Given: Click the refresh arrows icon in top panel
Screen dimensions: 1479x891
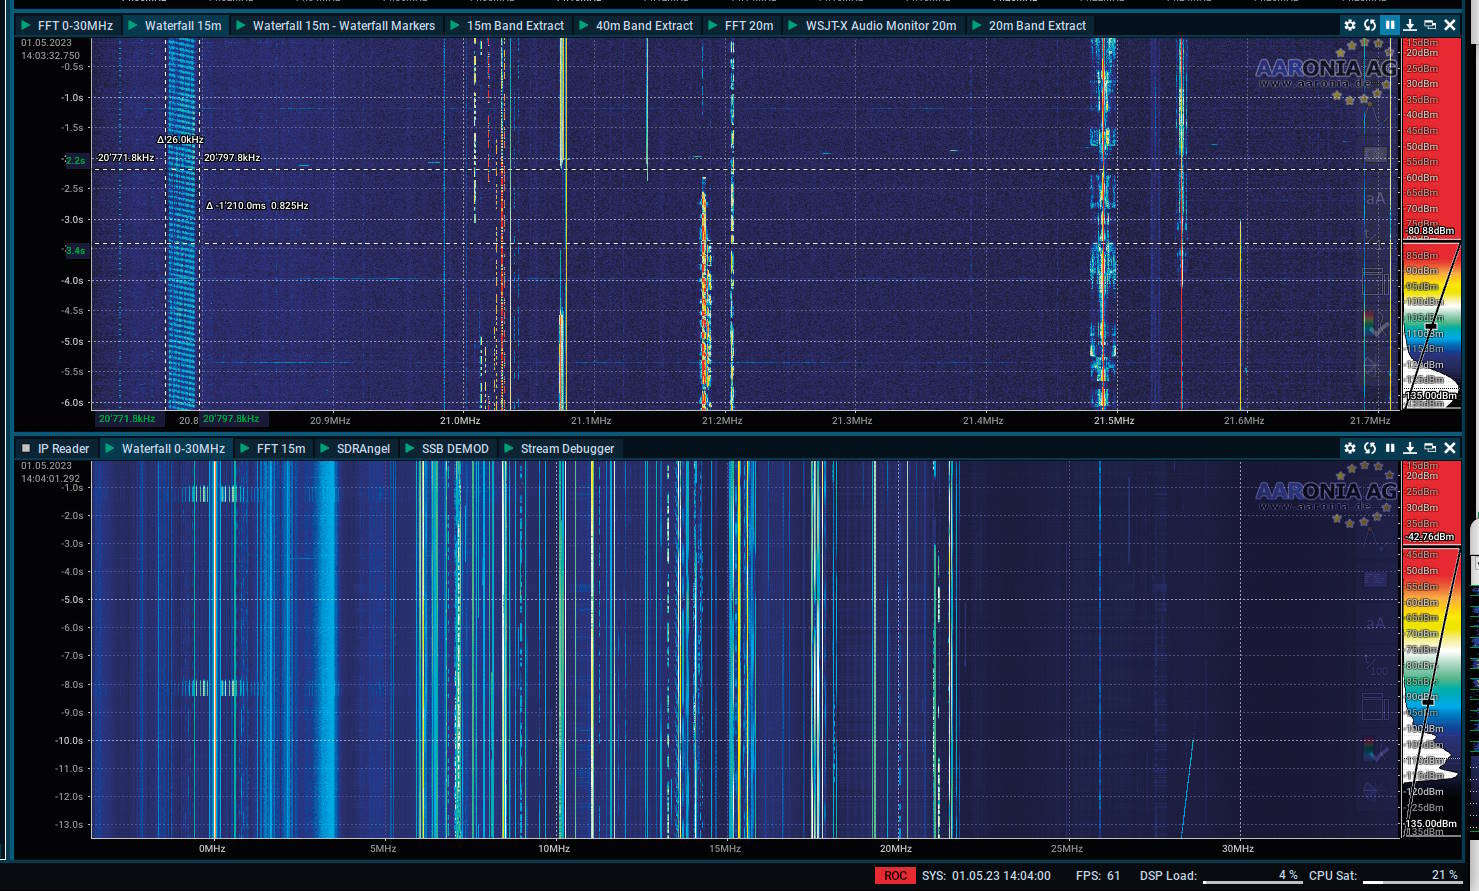Looking at the screenshot, I should point(1370,25).
